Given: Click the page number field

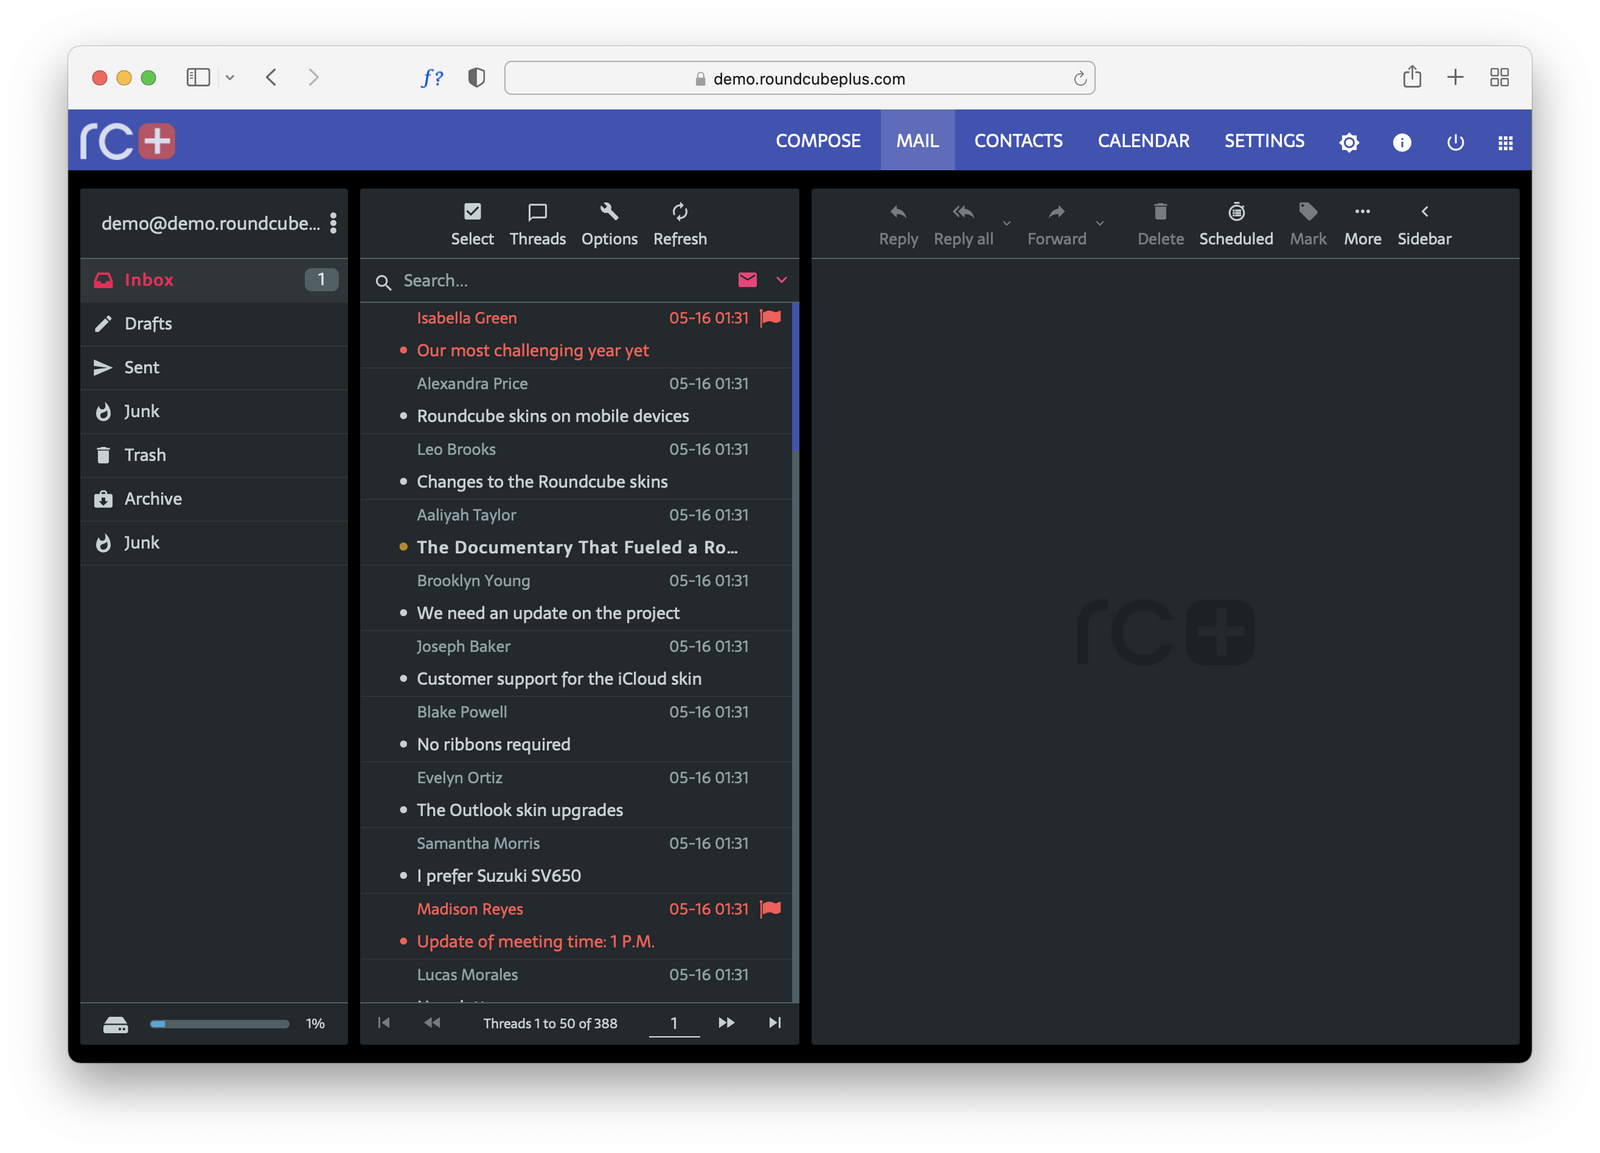Looking at the screenshot, I should 674,1023.
